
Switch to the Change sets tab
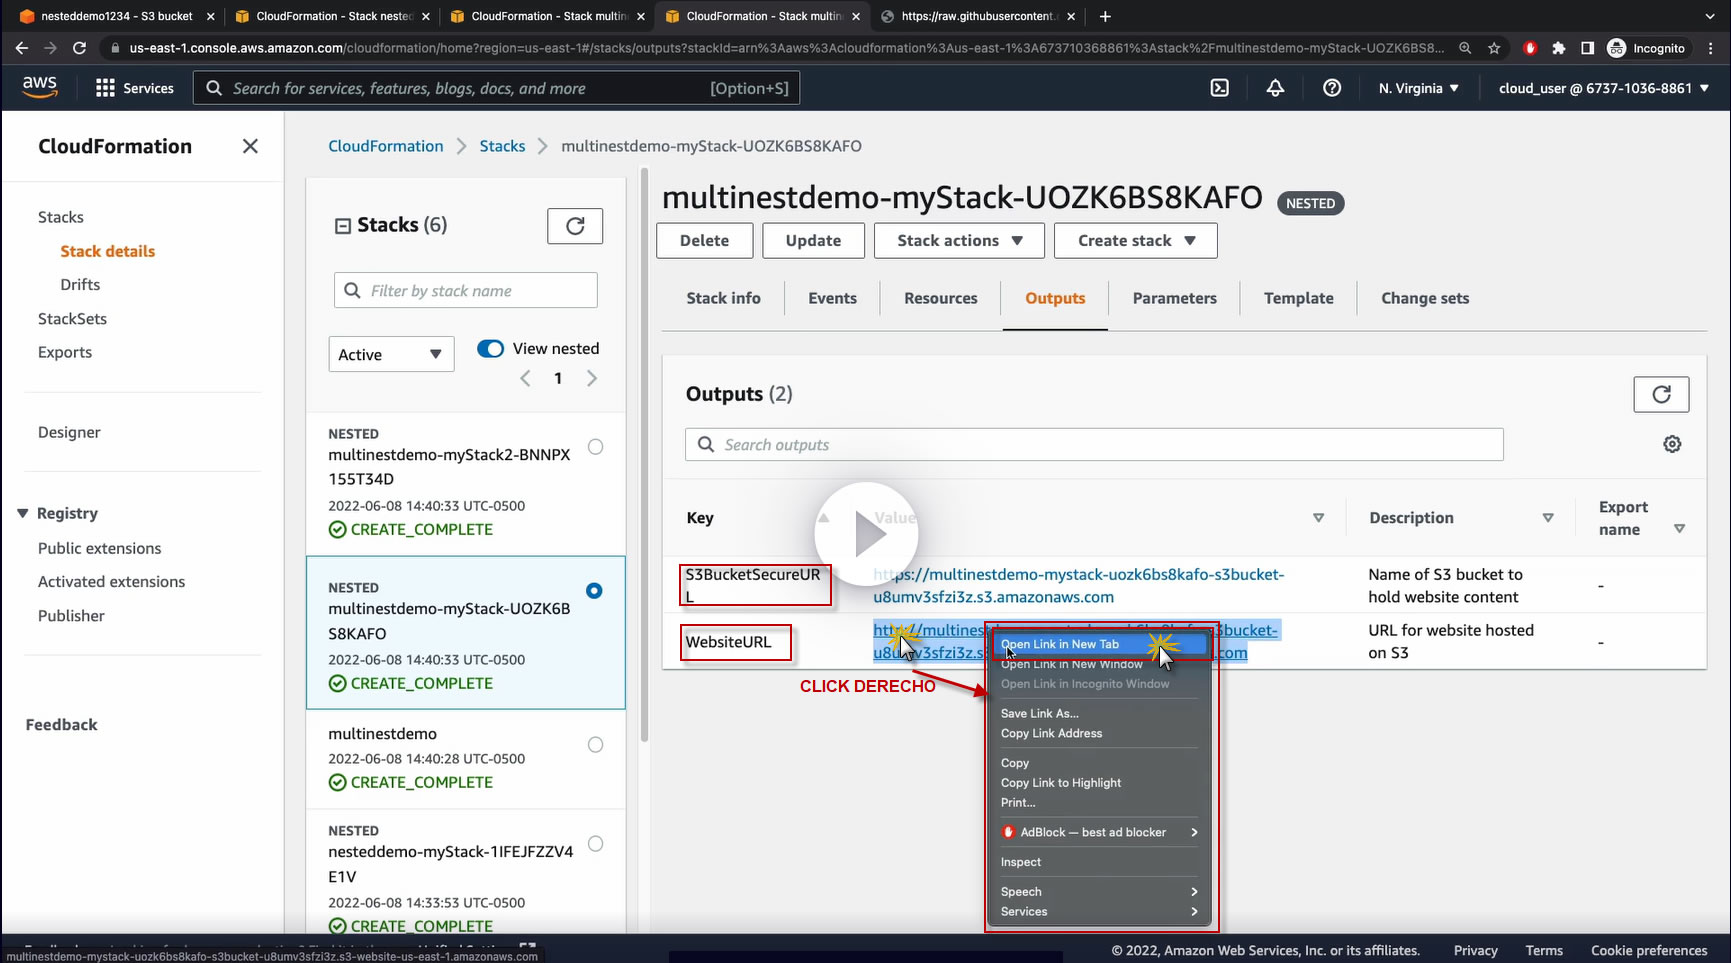1425,298
